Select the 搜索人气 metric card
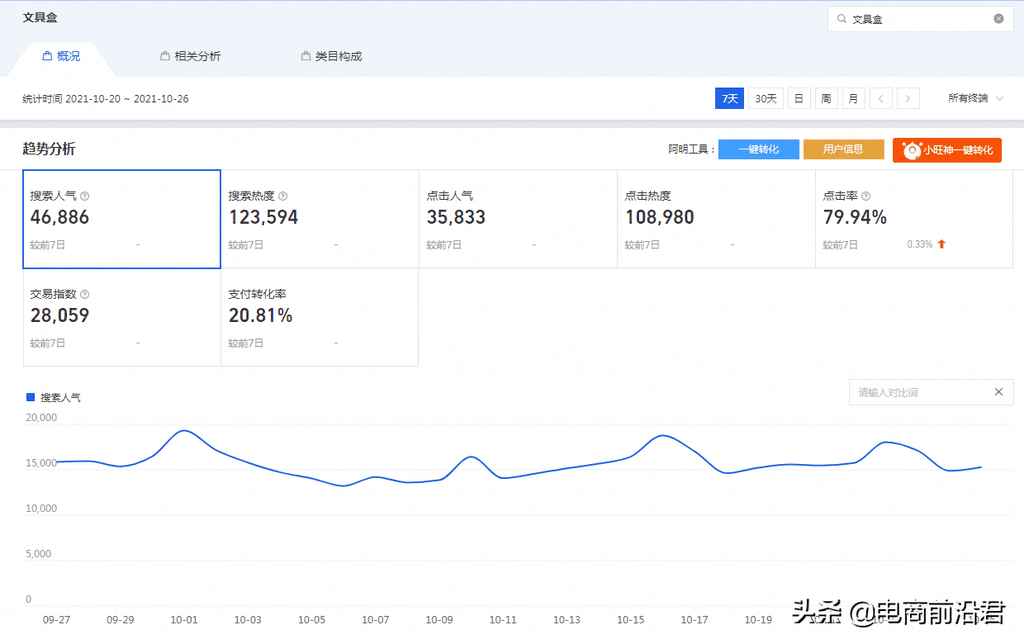 point(121,219)
